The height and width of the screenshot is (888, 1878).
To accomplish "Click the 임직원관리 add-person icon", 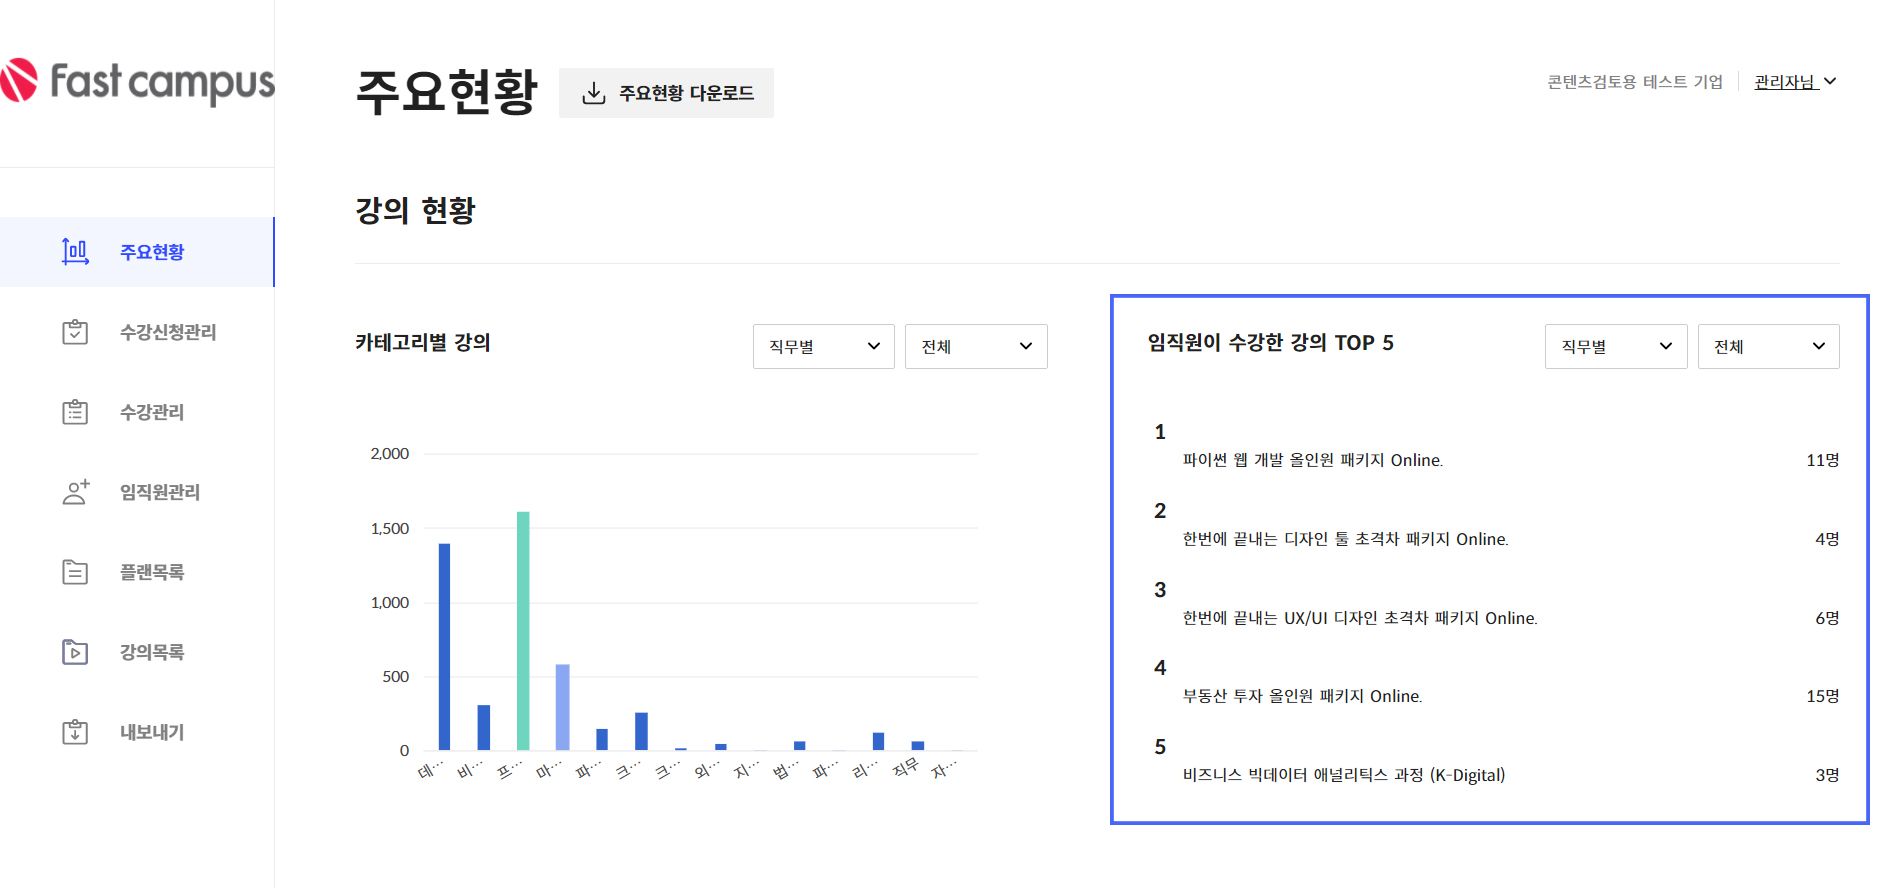I will [x=75, y=492].
